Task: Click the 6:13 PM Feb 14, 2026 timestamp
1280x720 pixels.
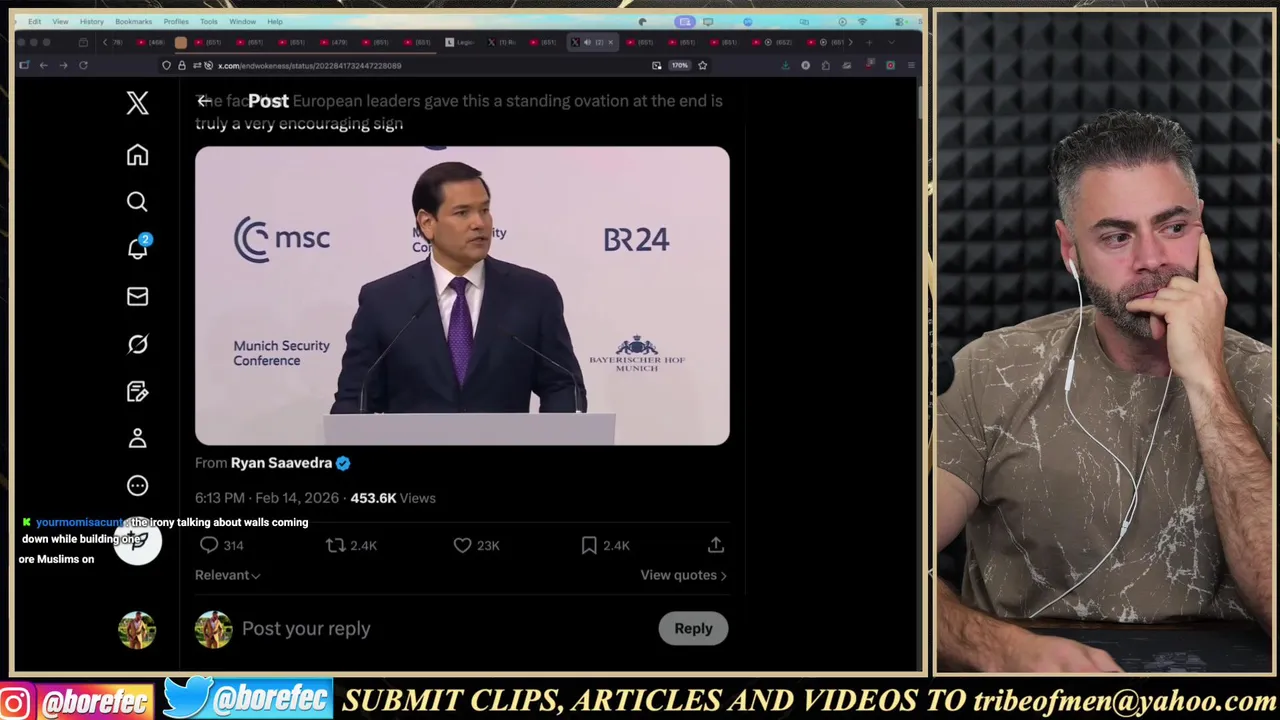Action: coord(267,498)
